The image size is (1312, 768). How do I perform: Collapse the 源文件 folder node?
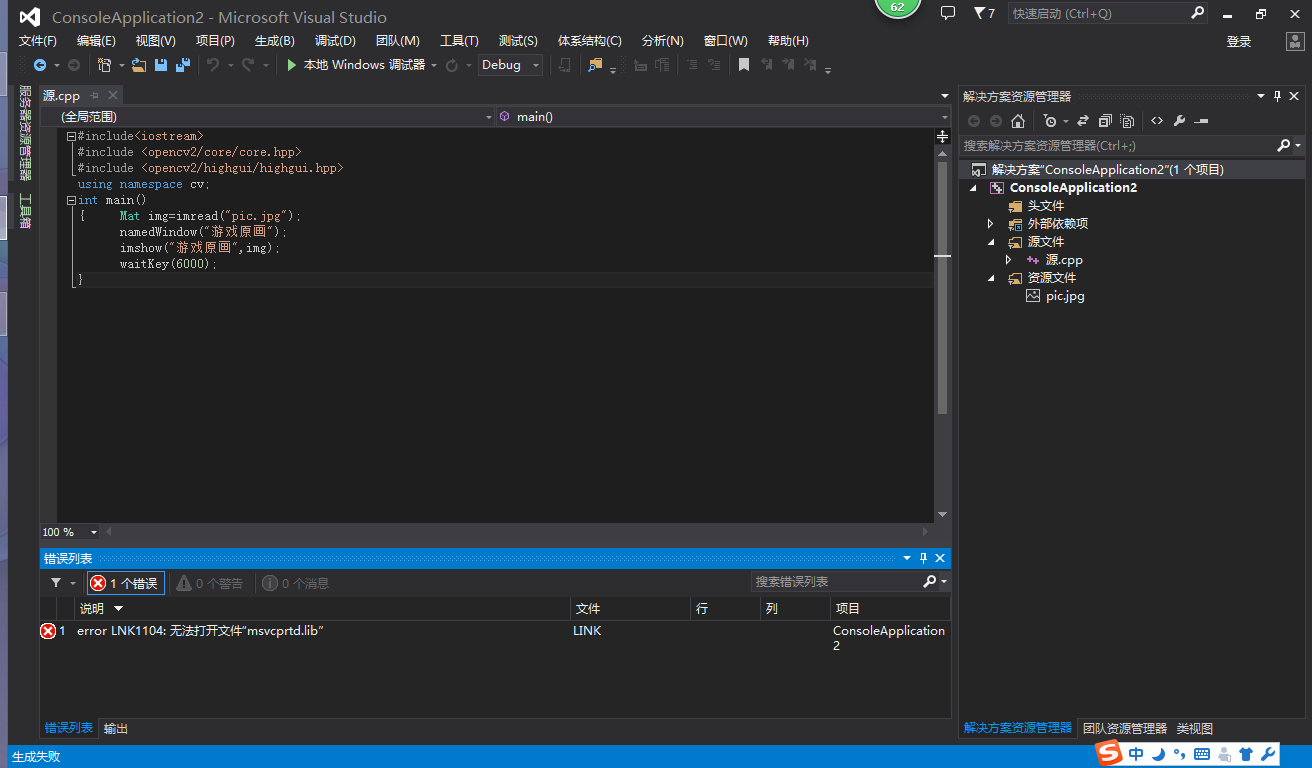pos(991,242)
